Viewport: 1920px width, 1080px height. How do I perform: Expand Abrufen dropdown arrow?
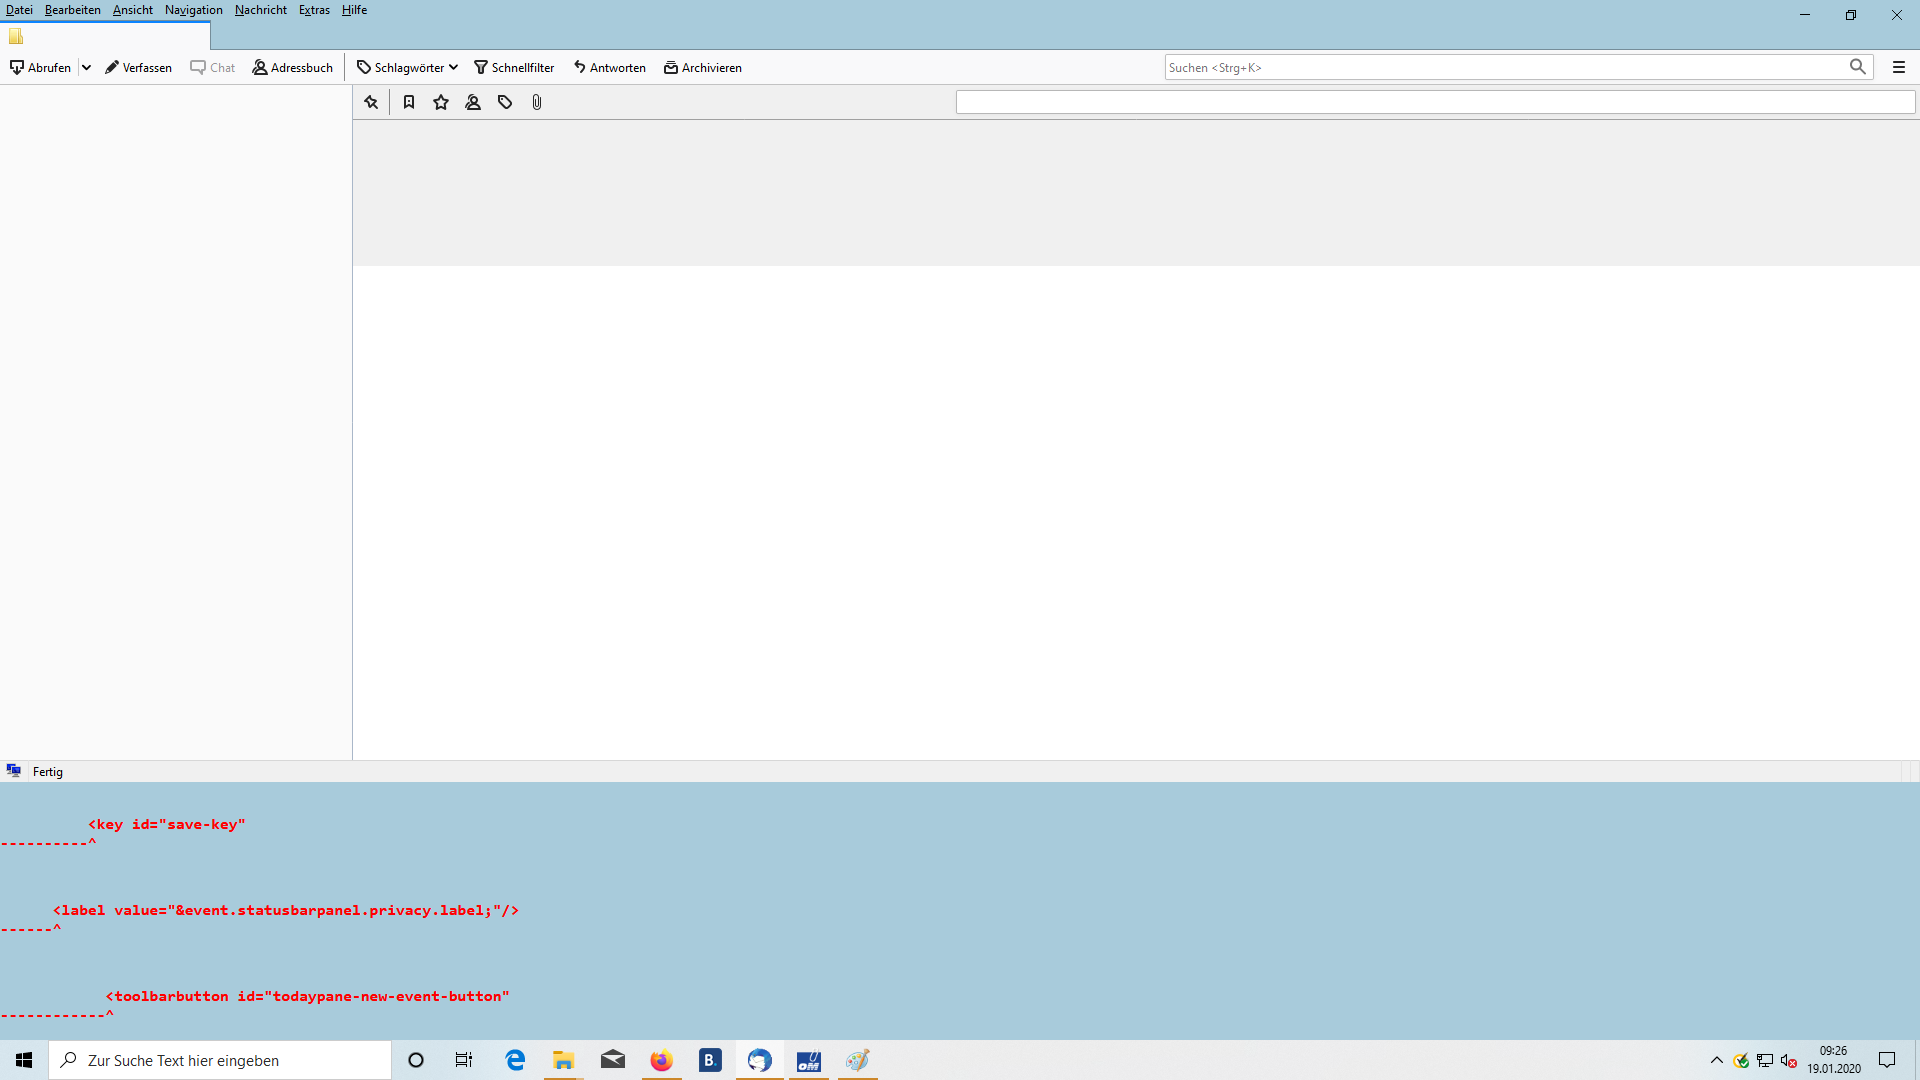click(87, 67)
